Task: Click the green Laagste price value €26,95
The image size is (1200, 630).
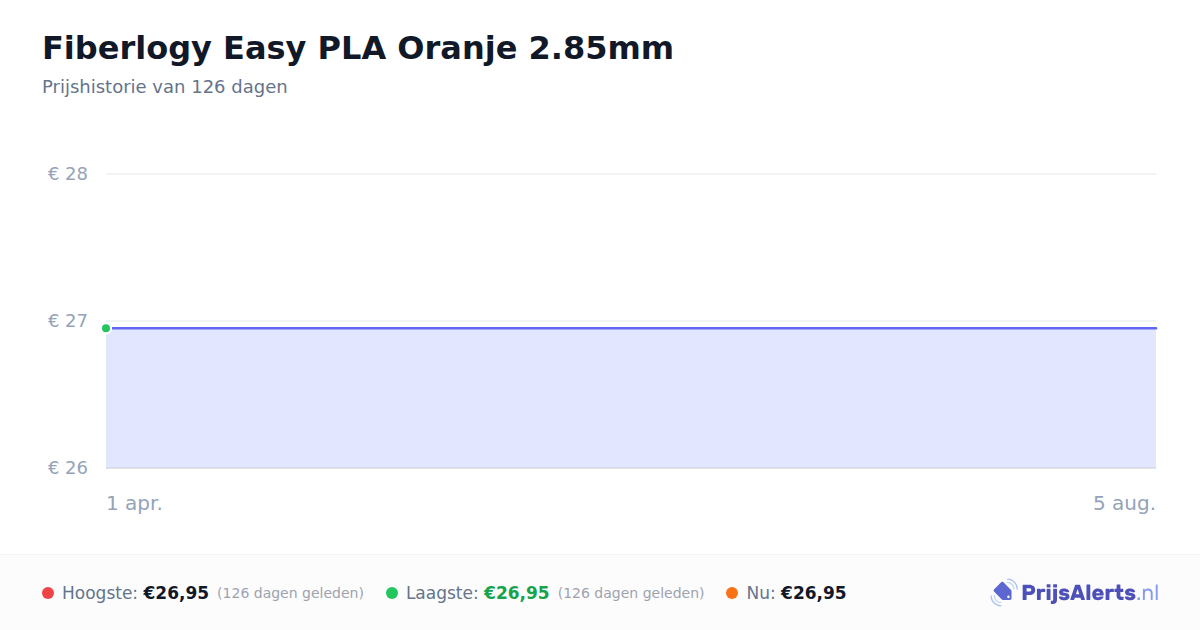Action: point(517,593)
